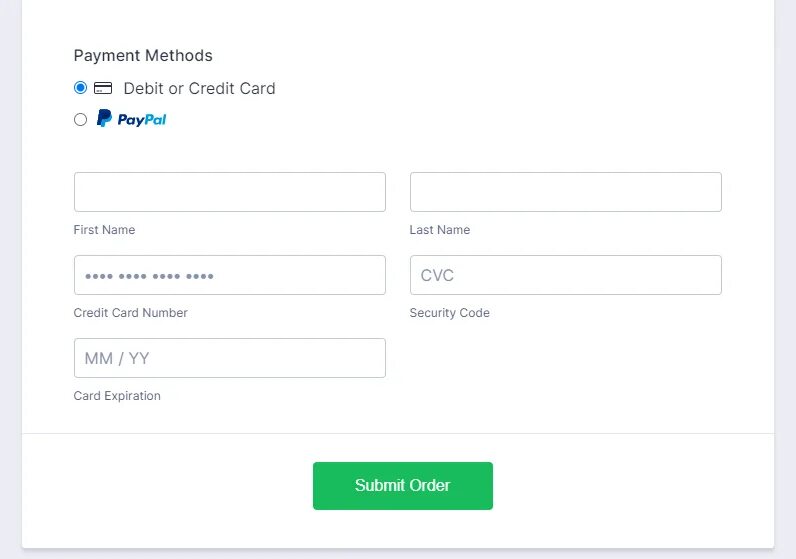
Task: Click the "Card Expiration" label
Action: tap(117, 396)
